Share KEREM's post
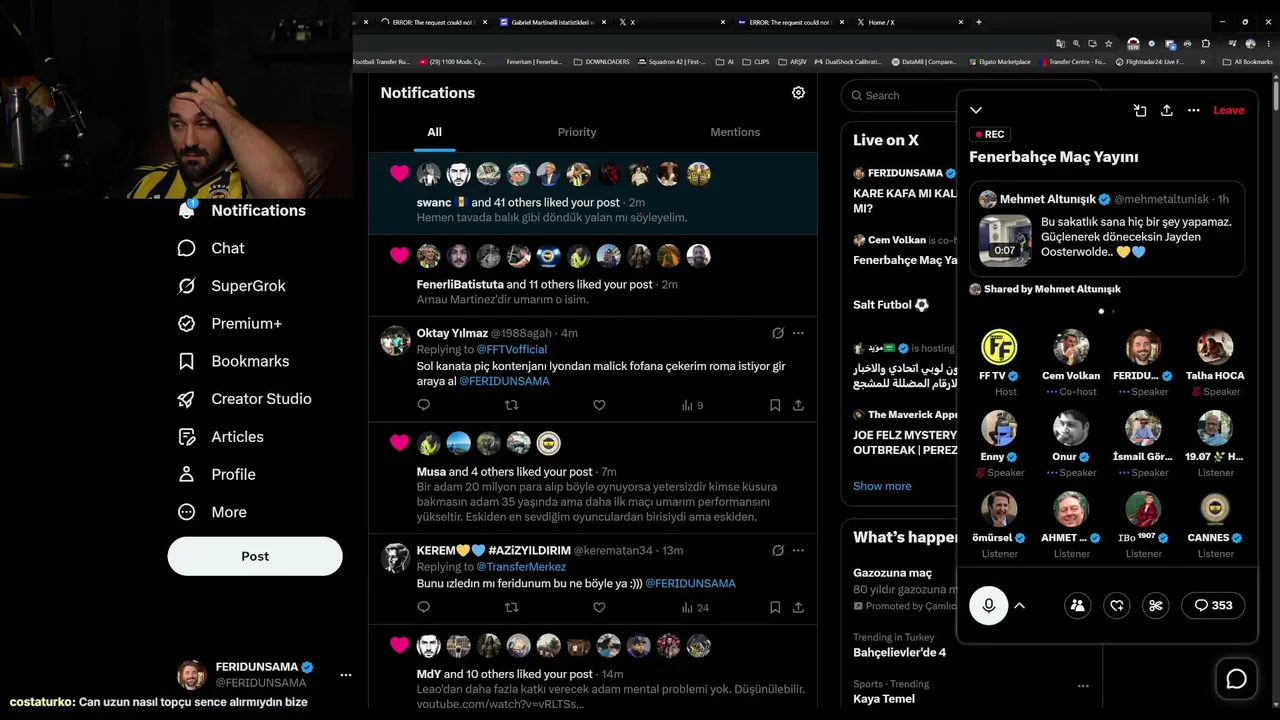The image size is (1280, 720). pos(798,607)
